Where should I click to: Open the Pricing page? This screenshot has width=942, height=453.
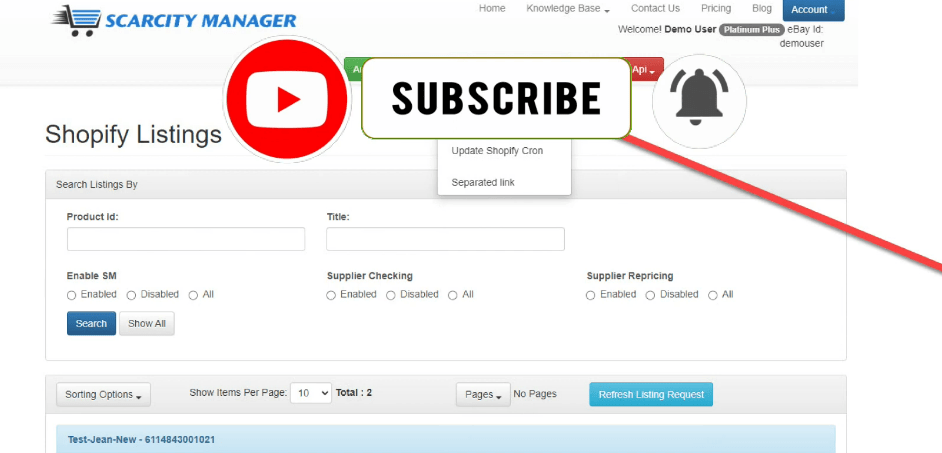pyautogui.click(x=716, y=8)
